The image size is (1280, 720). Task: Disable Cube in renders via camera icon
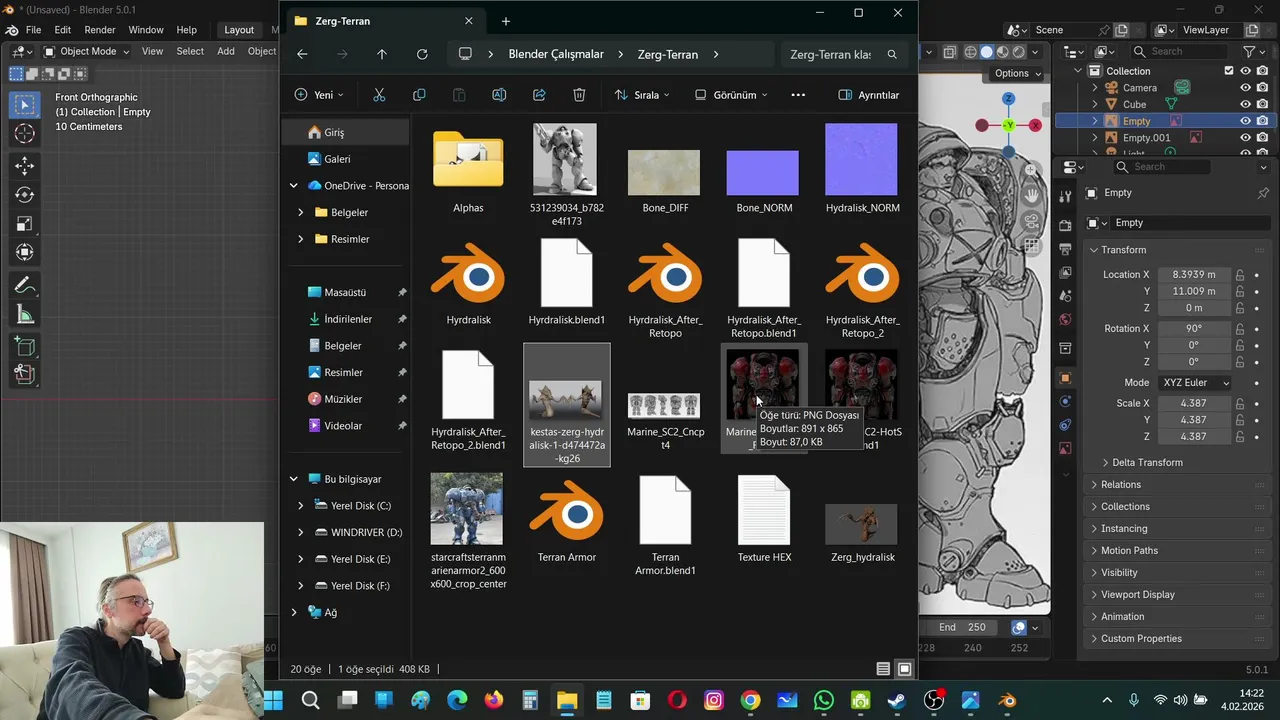(1263, 104)
